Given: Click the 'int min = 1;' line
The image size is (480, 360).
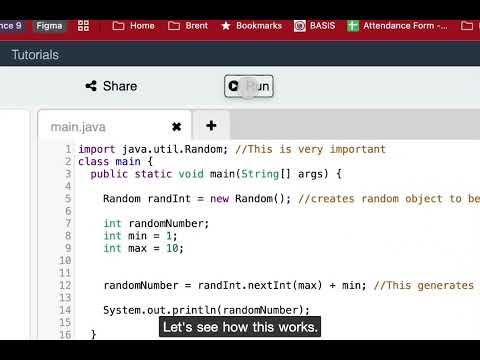Looking at the screenshot, I should [140, 236].
